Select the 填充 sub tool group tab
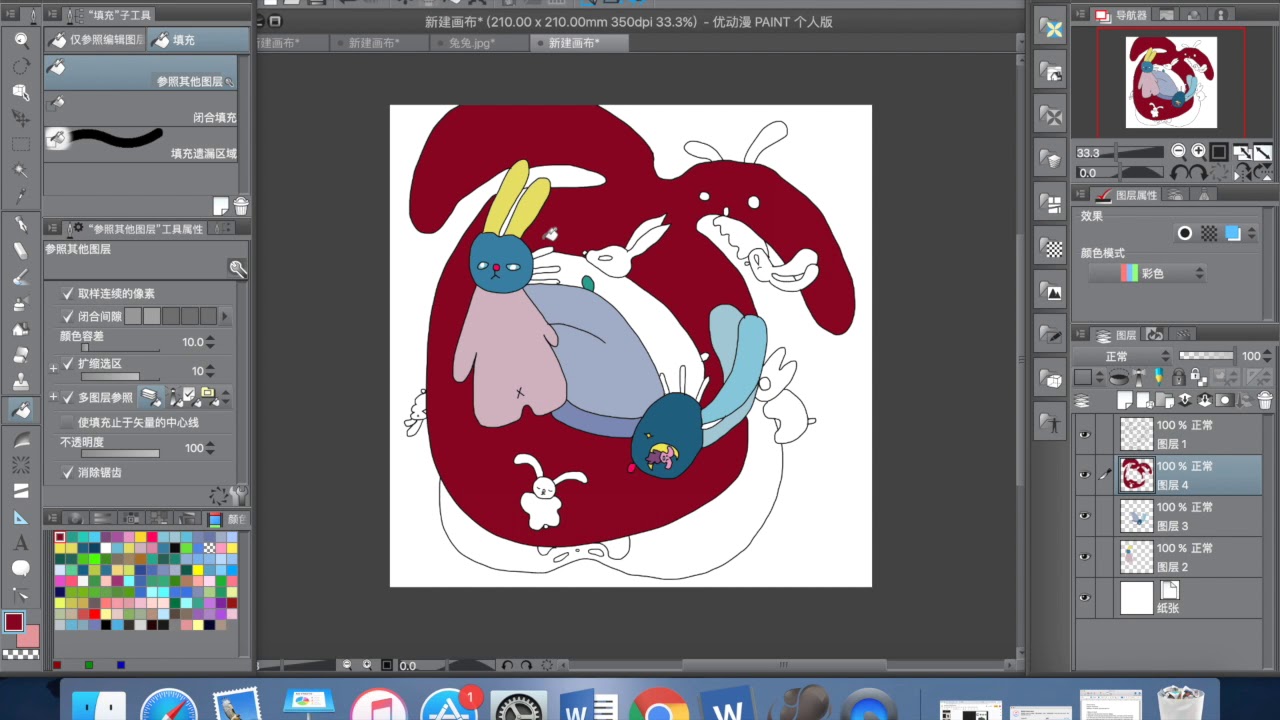Screen dimensions: 1280x720 coord(198,40)
